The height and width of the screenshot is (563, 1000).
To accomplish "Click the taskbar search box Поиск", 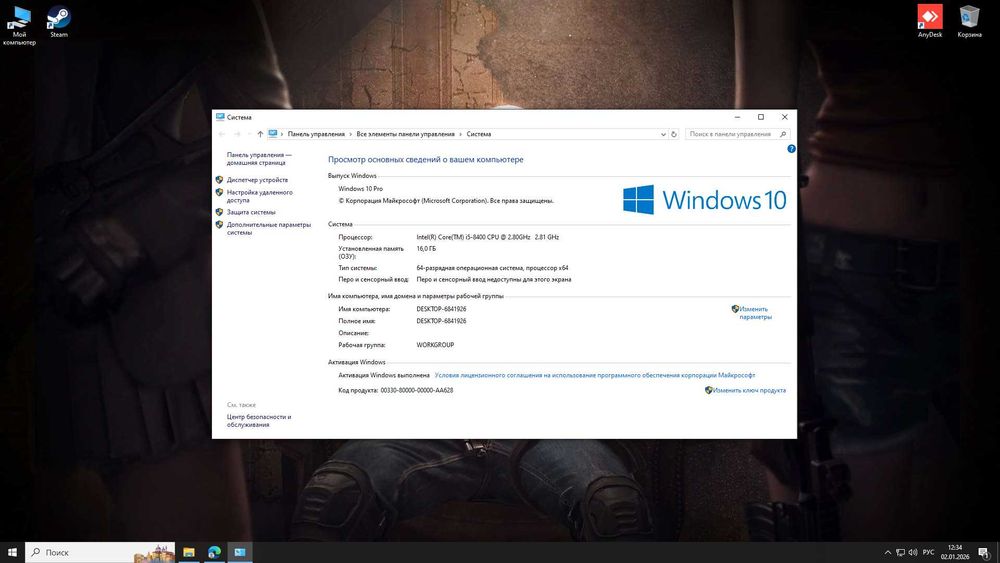I will pyautogui.click(x=100, y=552).
